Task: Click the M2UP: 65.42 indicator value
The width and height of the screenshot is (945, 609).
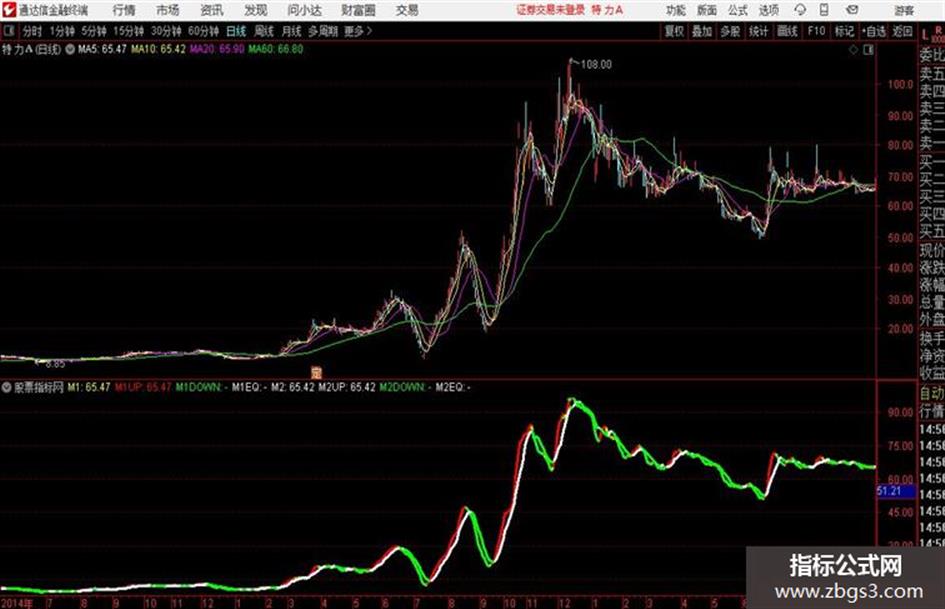Action: [x=347, y=387]
